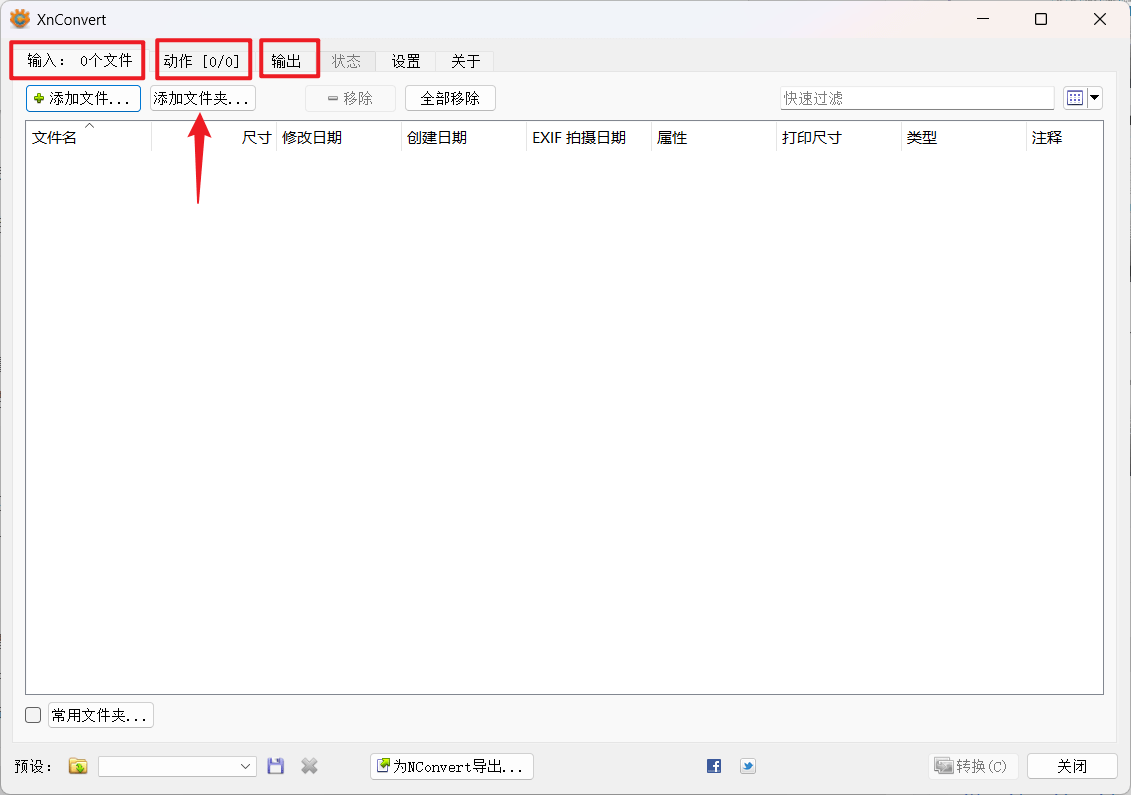The height and width of the screenshot is (795, 1131).
Task: Click the 全部移除 button
Action: [450, 98]
